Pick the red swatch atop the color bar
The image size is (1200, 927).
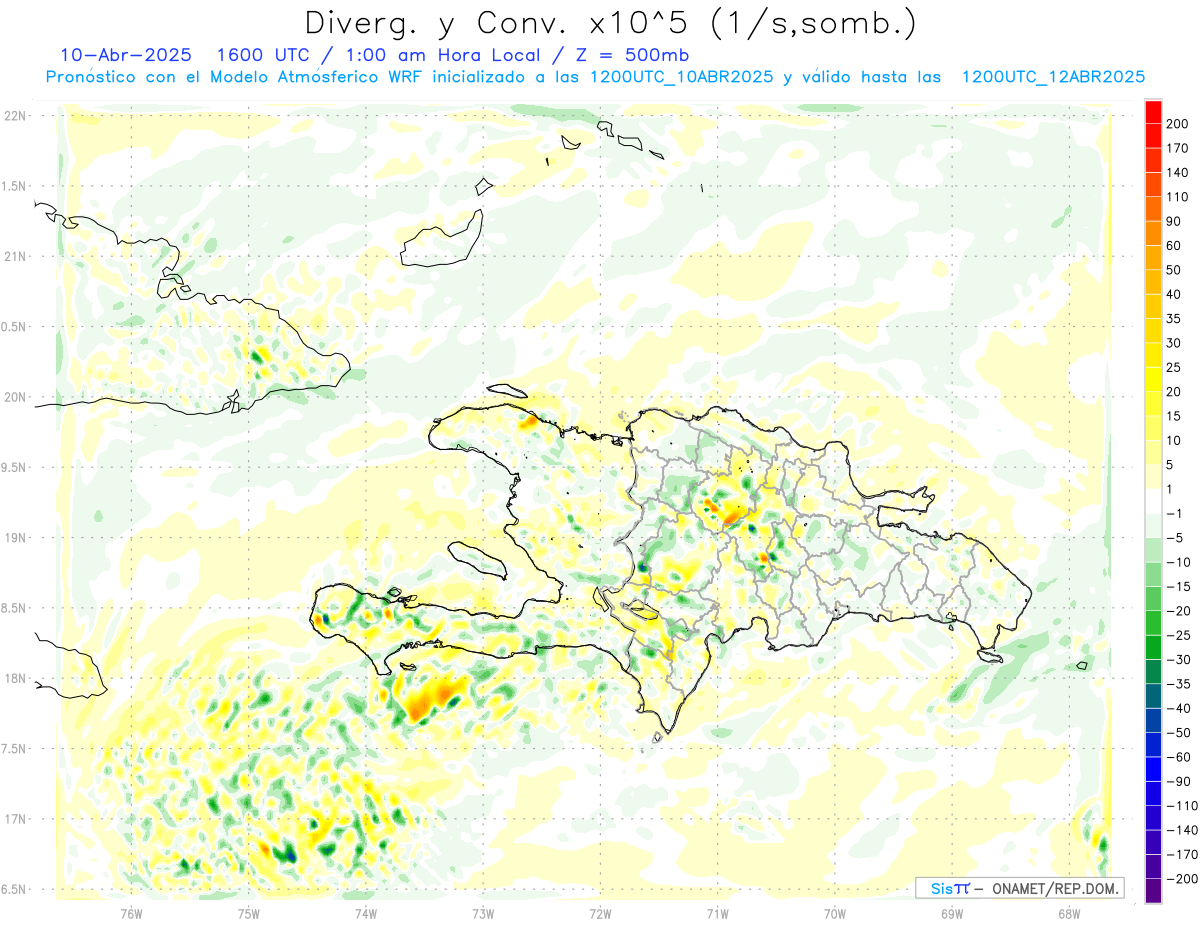(x=1153, y=112)
